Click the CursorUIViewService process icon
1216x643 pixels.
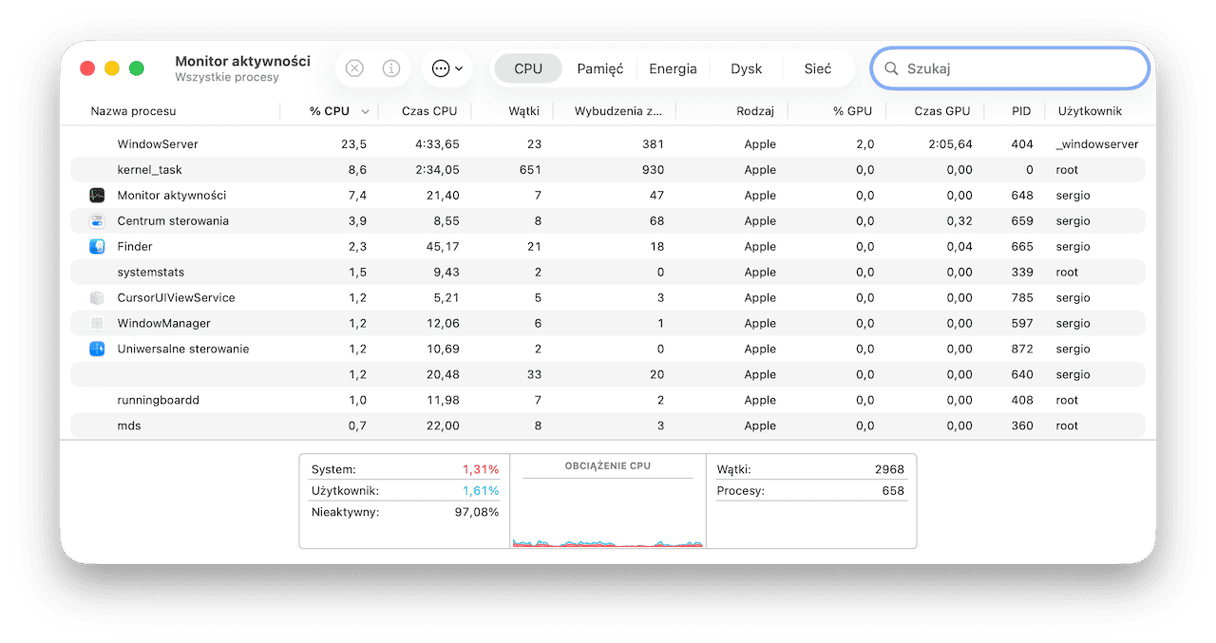click(x=97, y=298)
